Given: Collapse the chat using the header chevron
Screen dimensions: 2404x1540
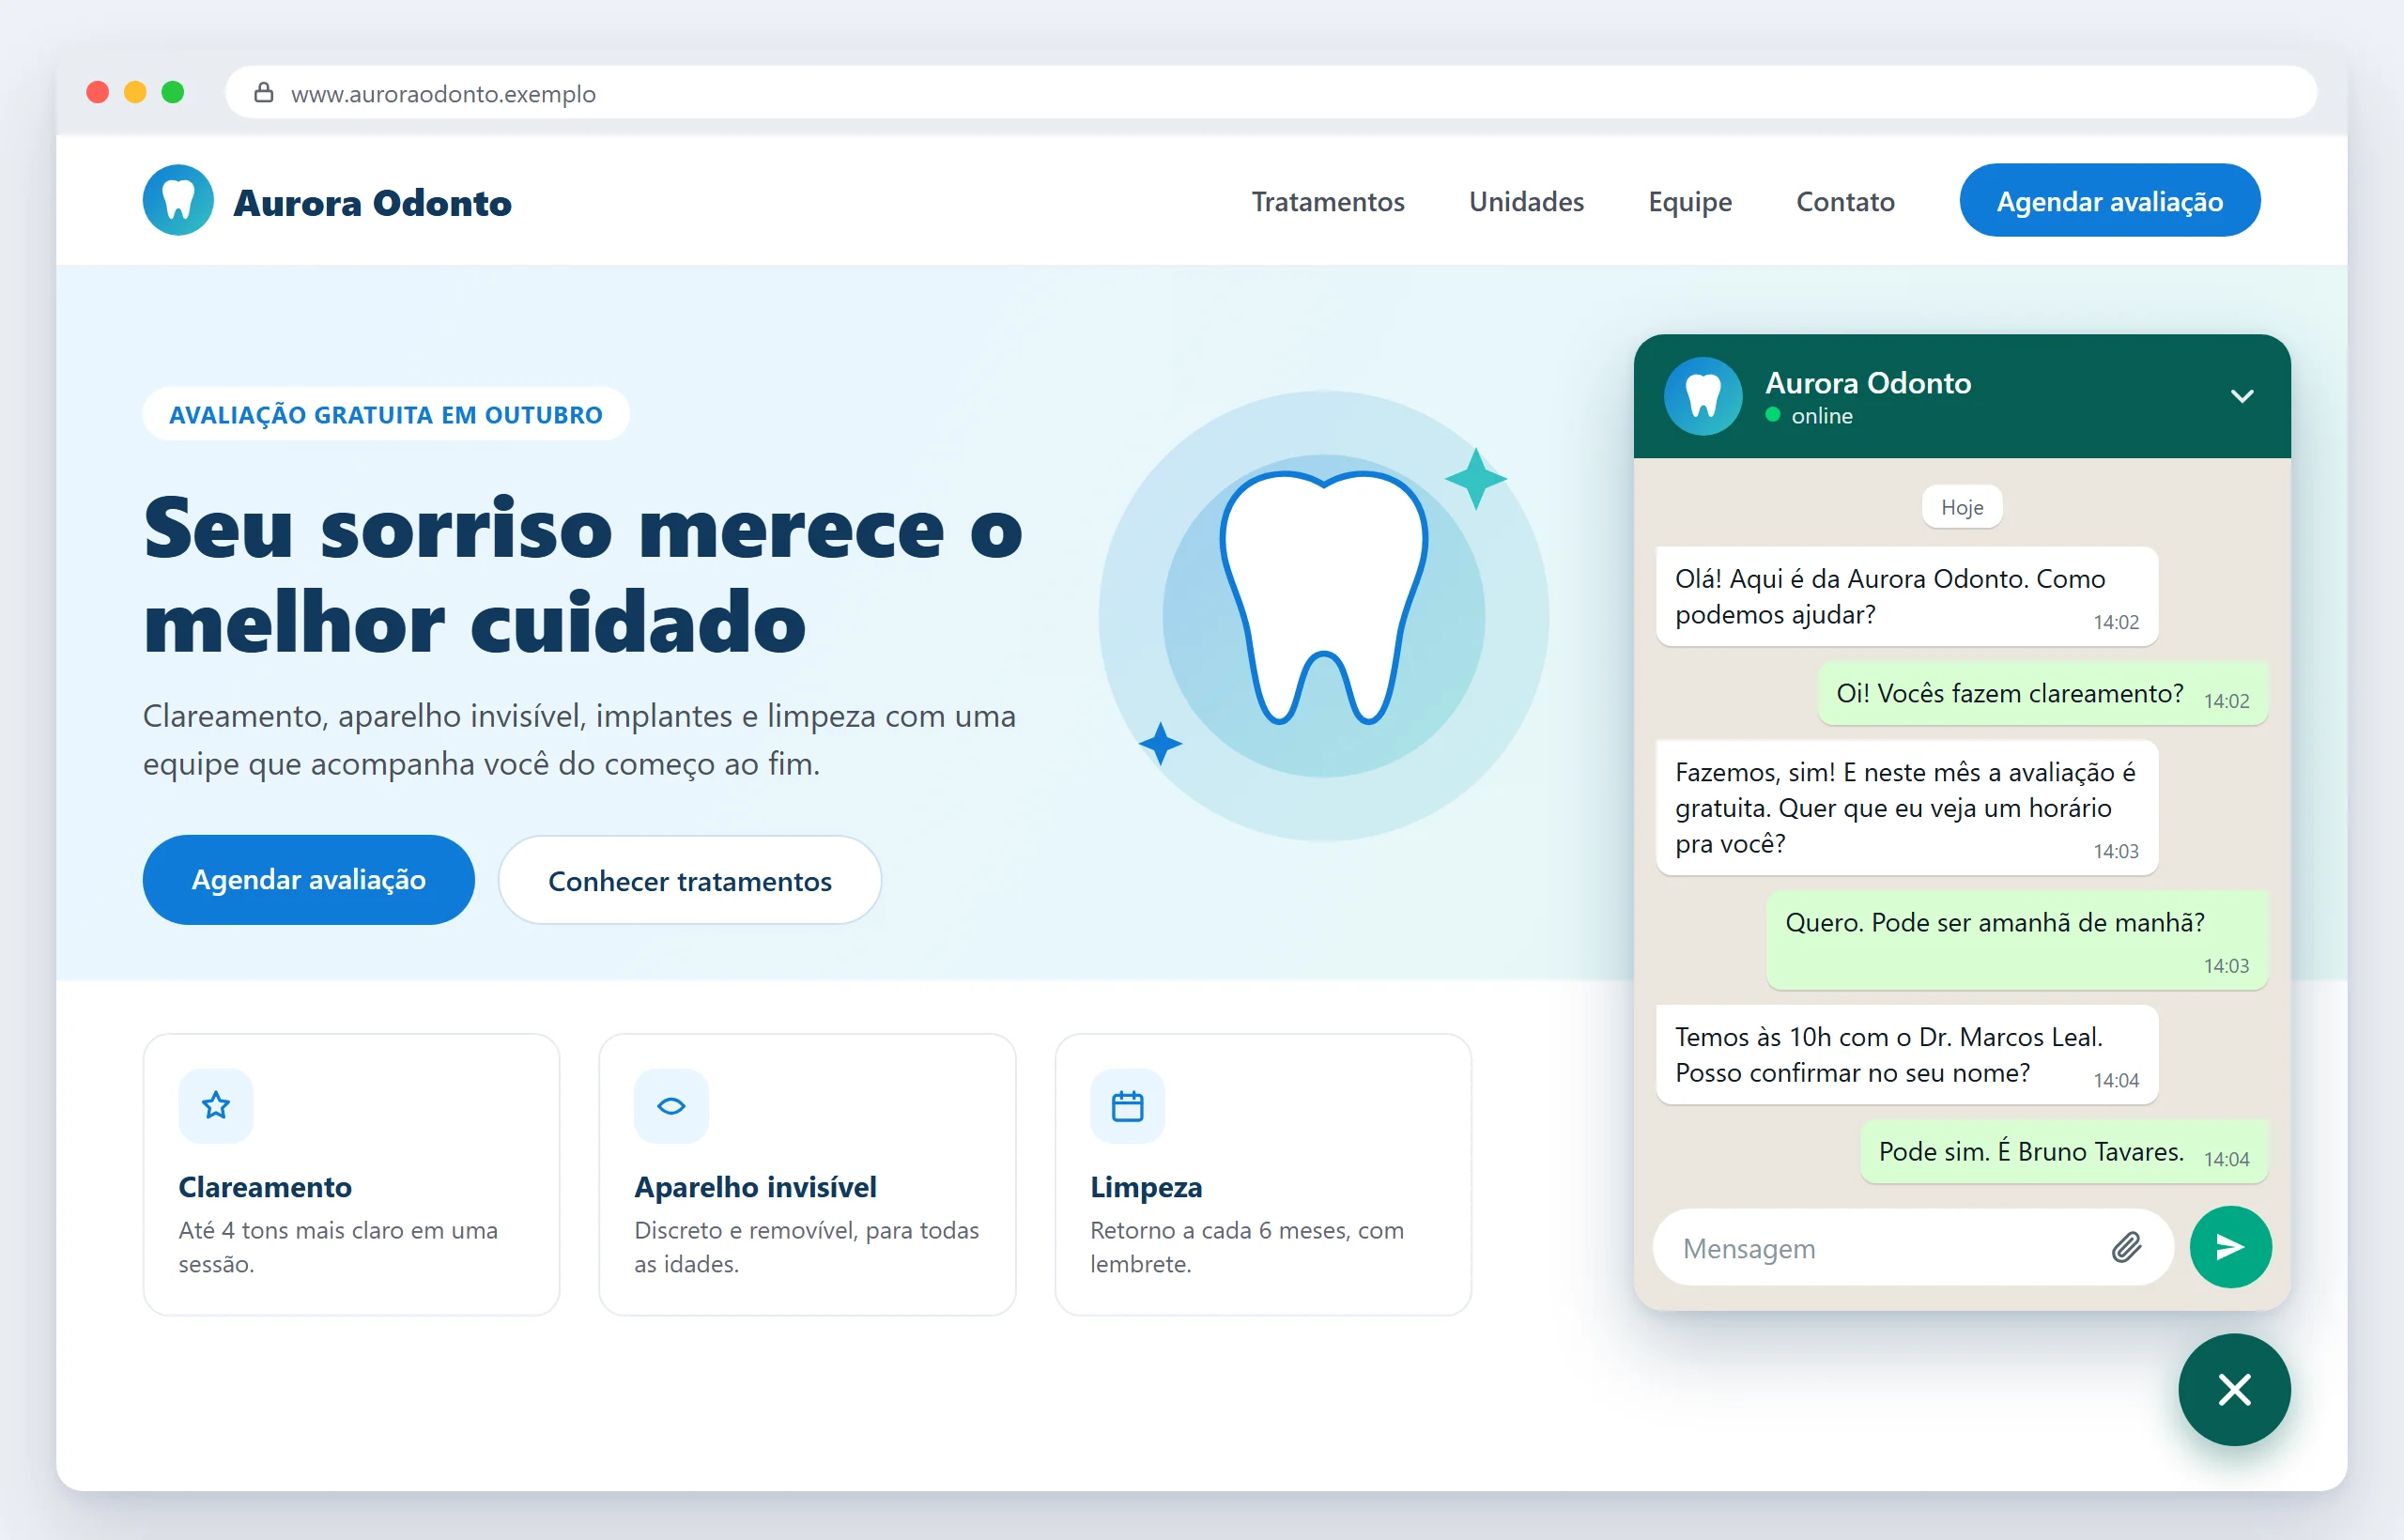Looking at the screenshot, I should pyautogui.click(x=2242, y=396).
